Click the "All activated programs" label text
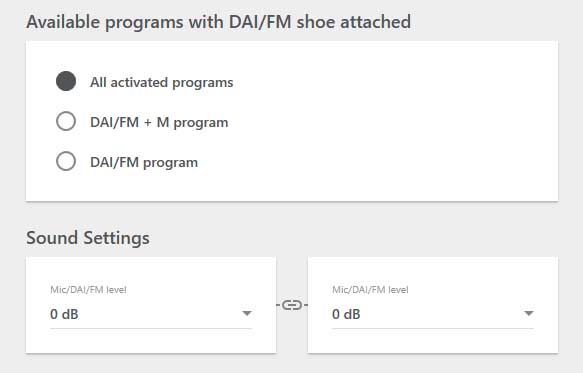 click(x=162, y=83)
